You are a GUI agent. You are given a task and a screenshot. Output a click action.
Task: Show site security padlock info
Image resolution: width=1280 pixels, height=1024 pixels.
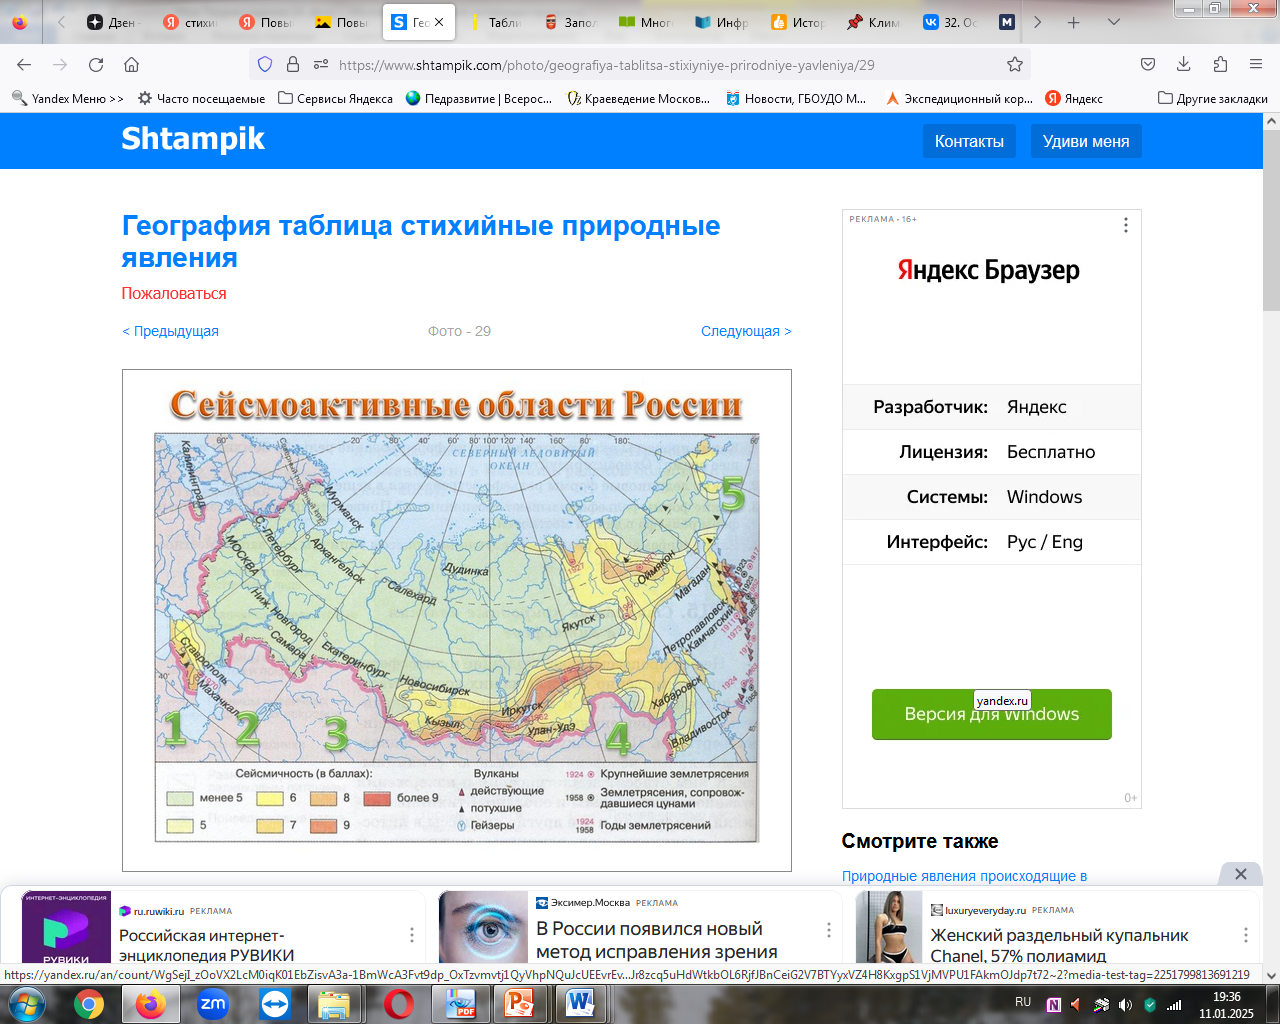tap(293, 64)
